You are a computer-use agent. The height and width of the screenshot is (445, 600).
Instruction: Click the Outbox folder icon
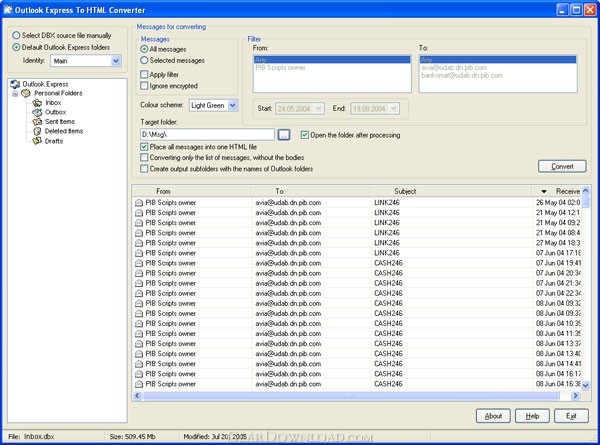pyautogui.click(x=38, y=111)
